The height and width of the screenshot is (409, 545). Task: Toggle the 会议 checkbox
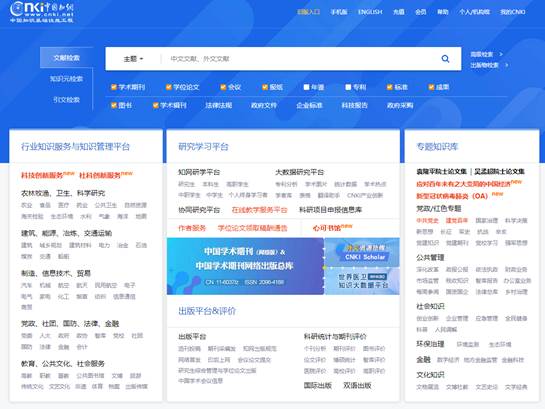point(223,87)
